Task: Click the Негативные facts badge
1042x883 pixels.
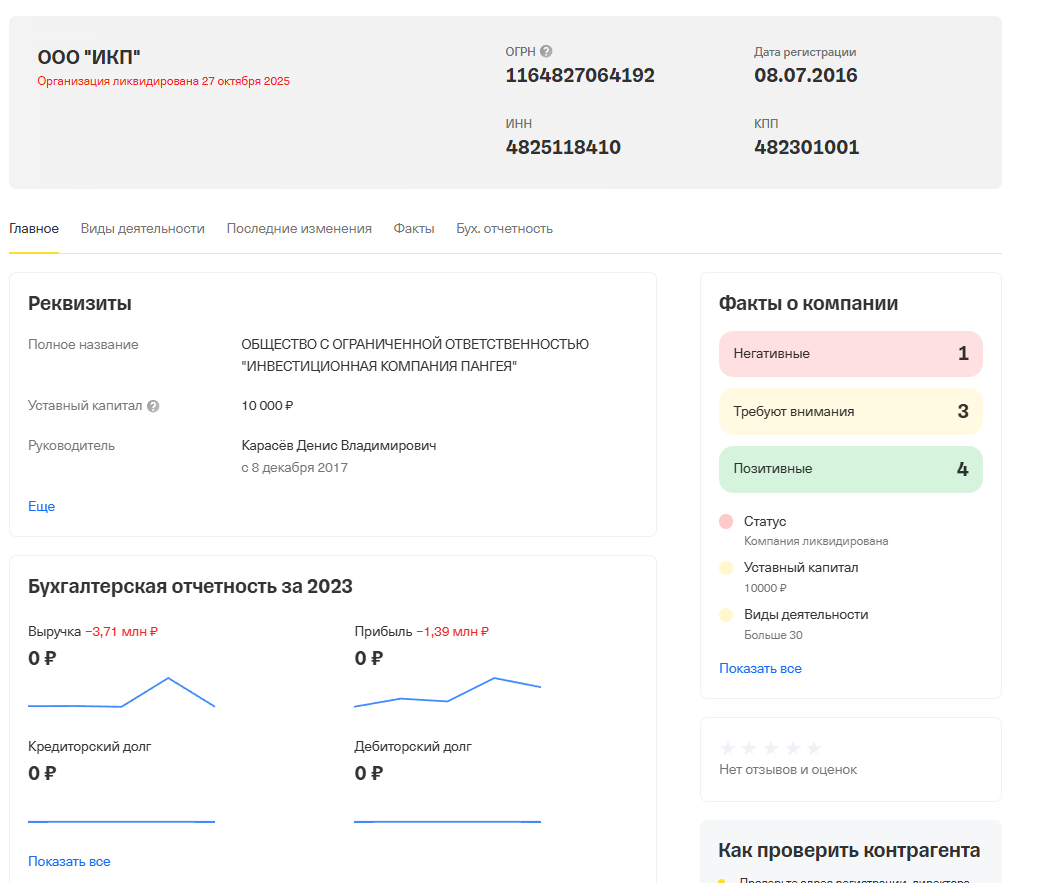Action: point(850,353)
